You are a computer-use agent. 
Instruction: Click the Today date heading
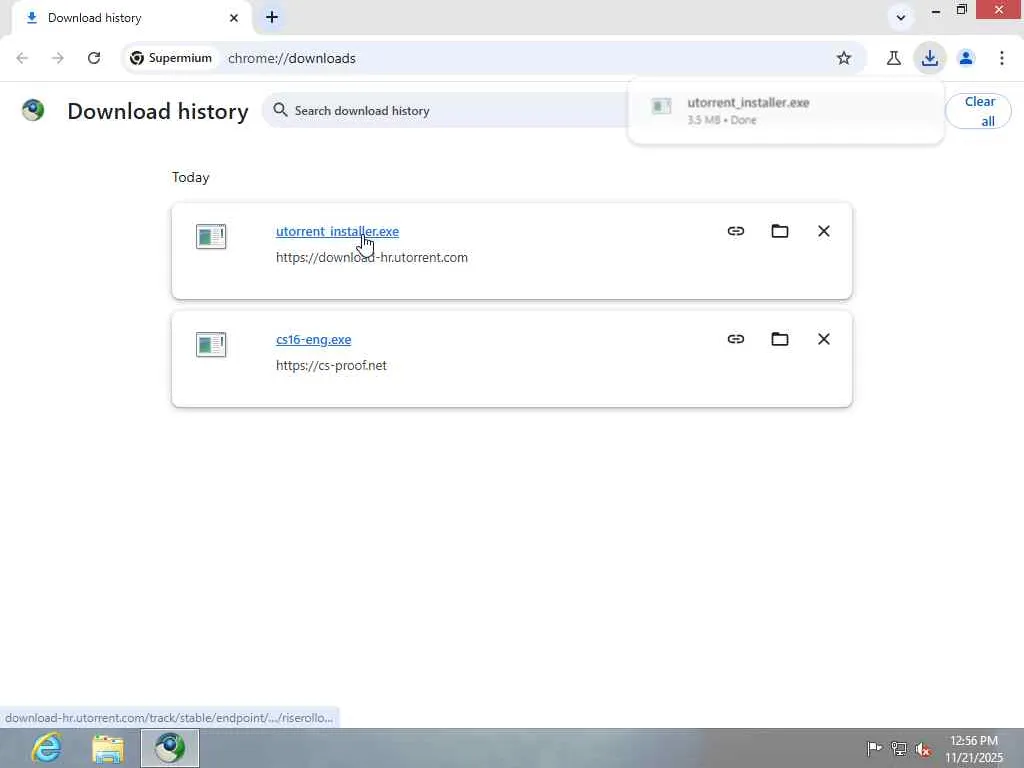point(191,178)
